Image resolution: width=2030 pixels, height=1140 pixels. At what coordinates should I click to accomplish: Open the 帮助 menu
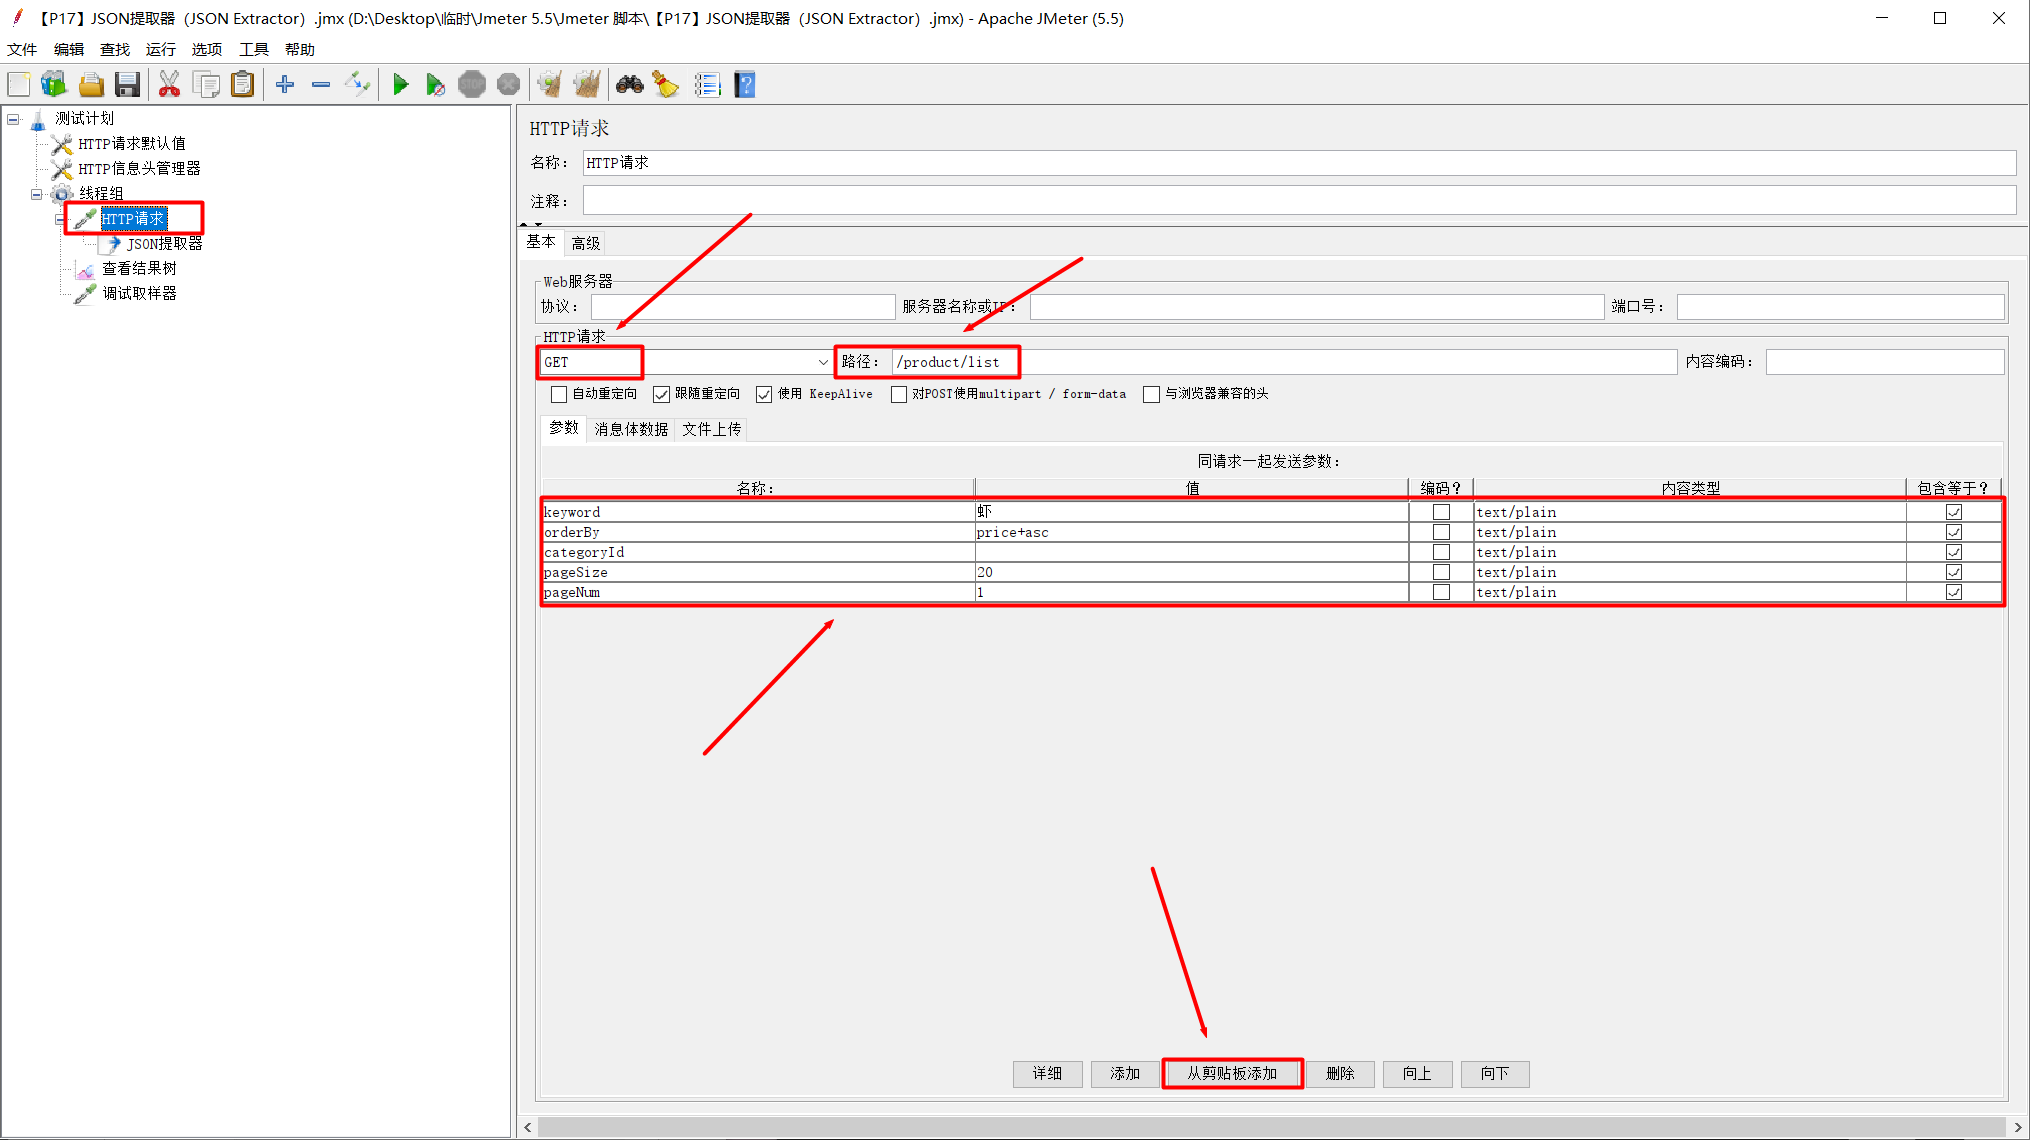point(300,50)
